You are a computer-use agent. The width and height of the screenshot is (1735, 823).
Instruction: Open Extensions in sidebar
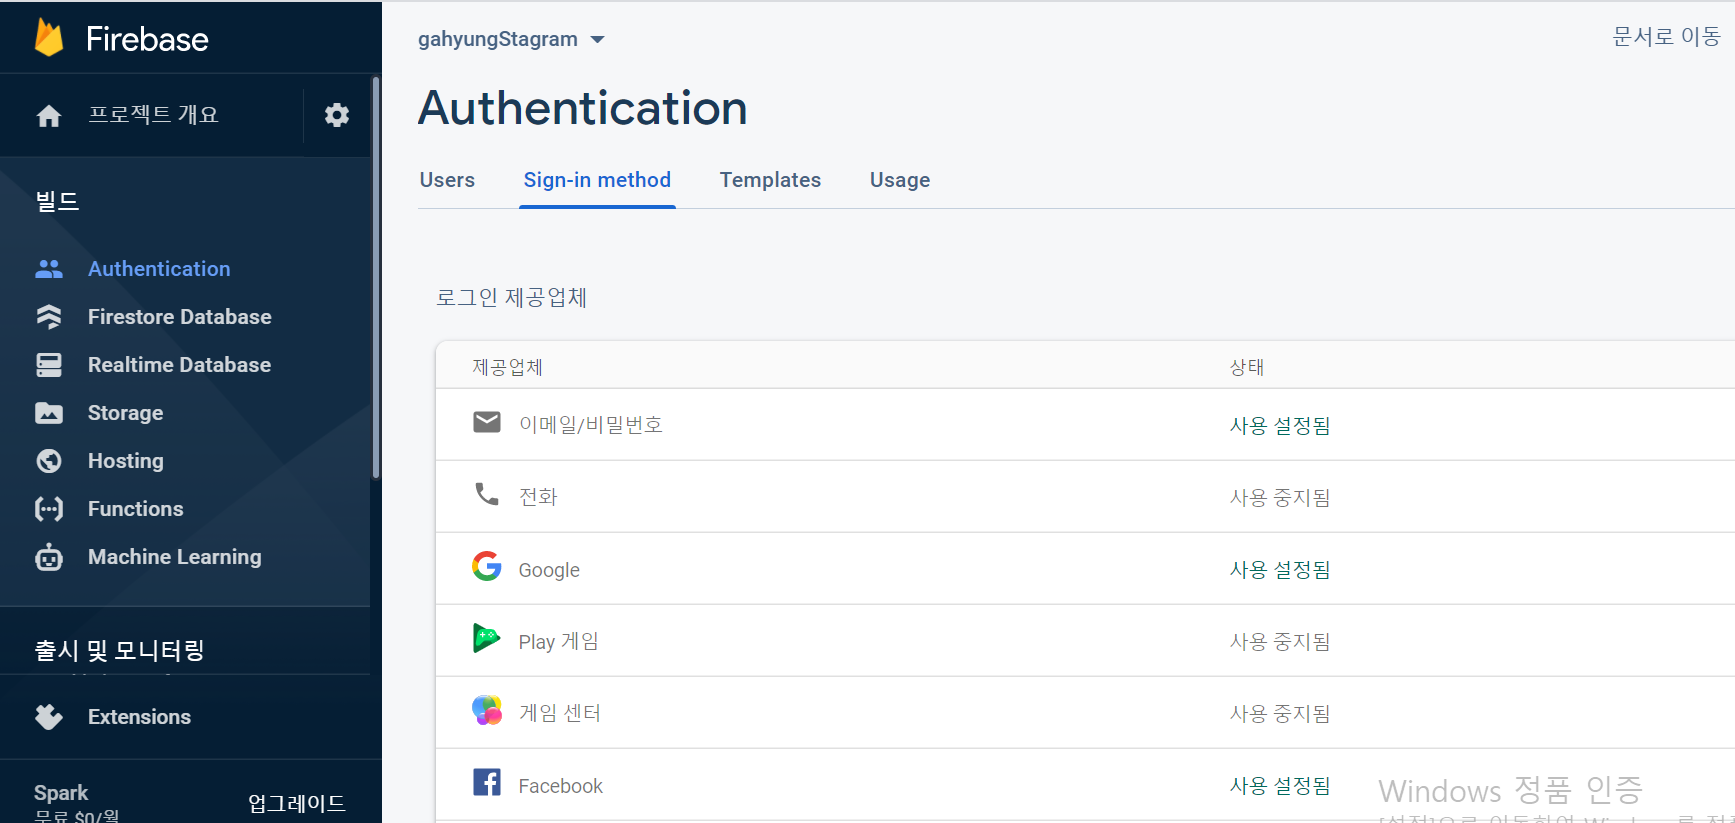coord(139,717)
